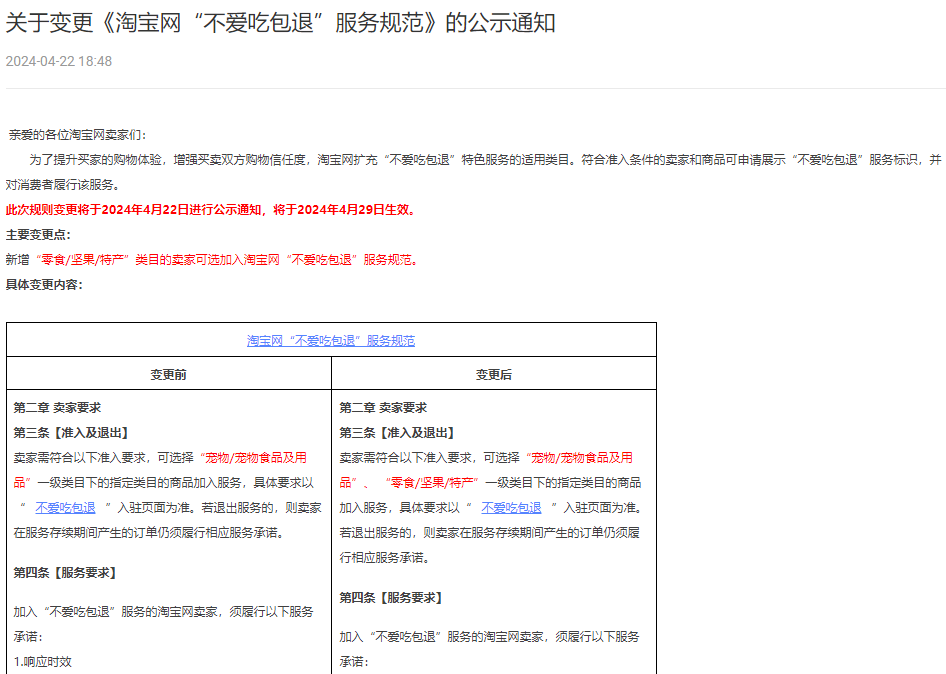Click the red bold notice about 4月29日生效
946x674 pixels.
click(211, 210)
